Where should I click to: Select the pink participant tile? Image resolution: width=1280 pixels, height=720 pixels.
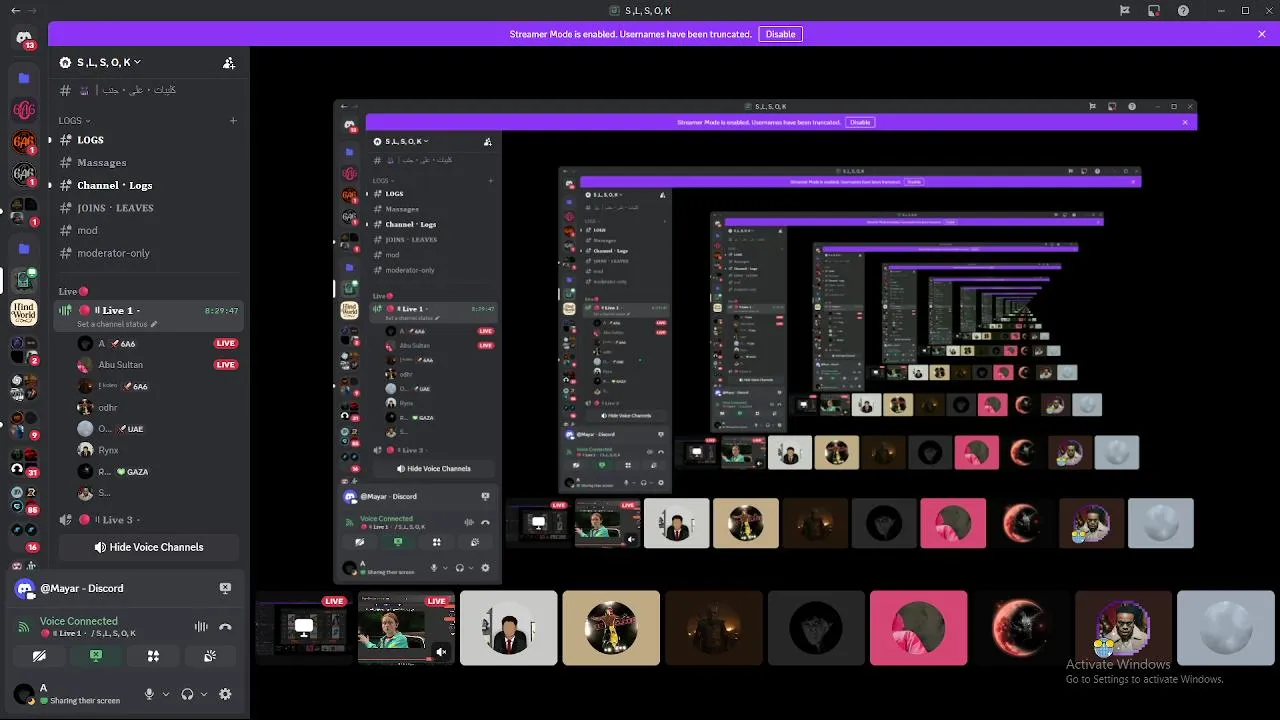(x=918, y=628)
